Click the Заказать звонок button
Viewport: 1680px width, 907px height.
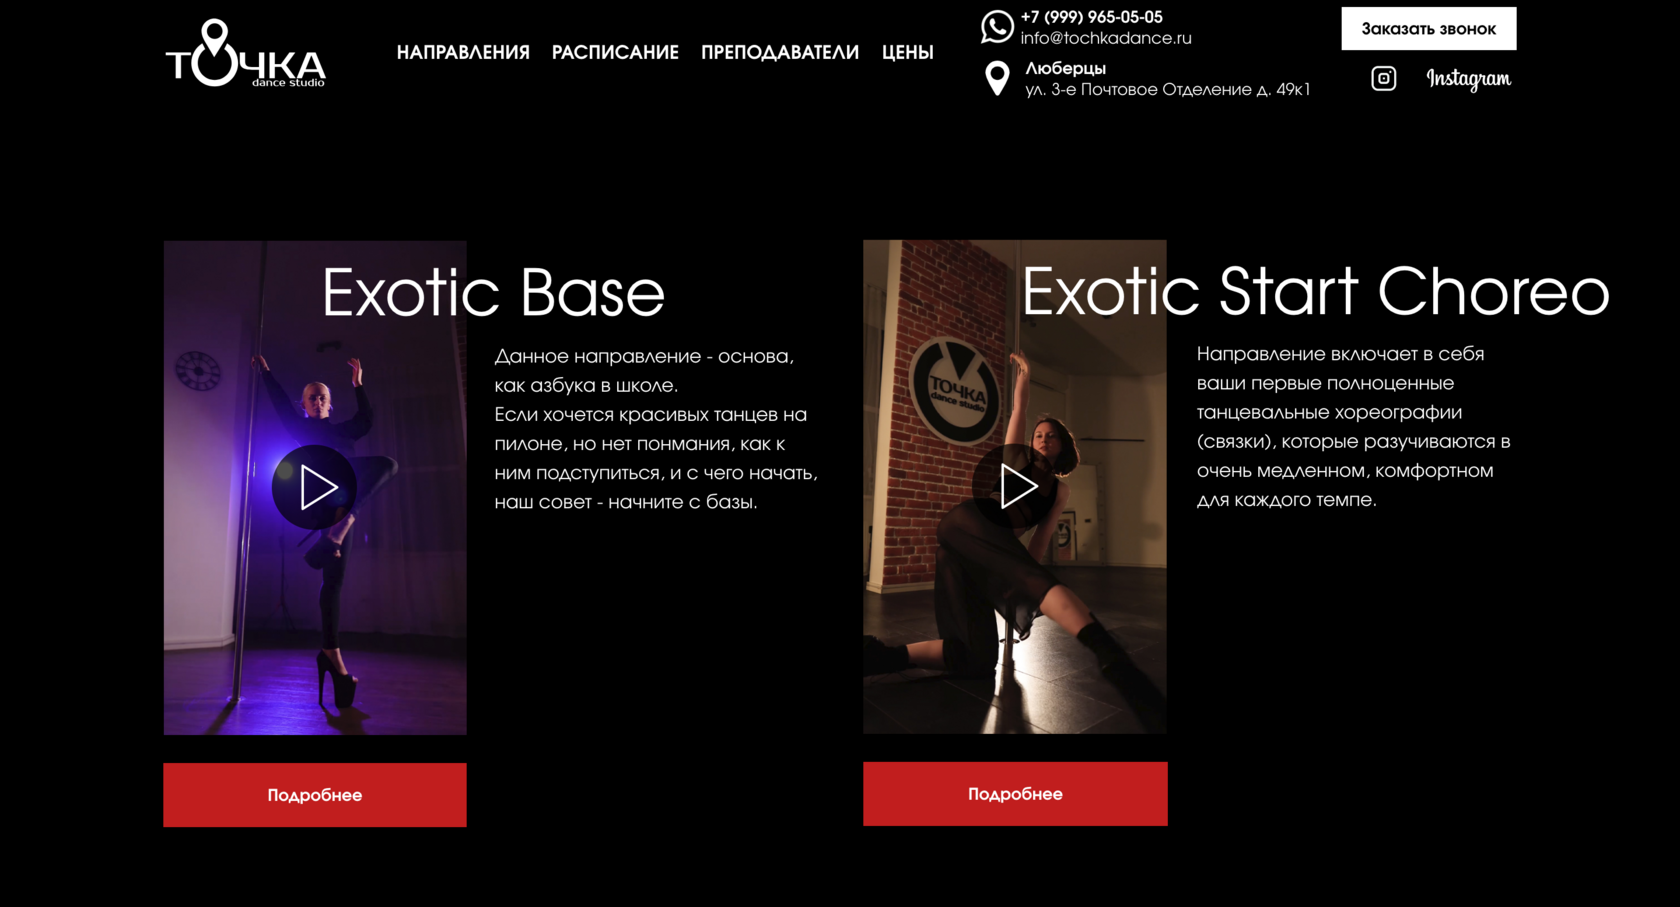point(1428,28)
